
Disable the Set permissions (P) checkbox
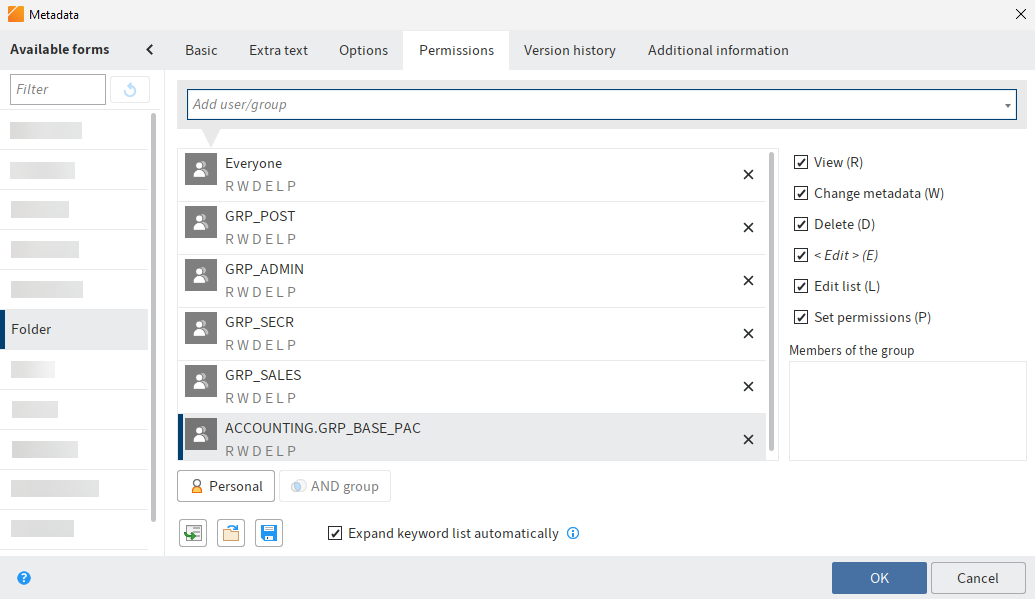click(801, 316)
